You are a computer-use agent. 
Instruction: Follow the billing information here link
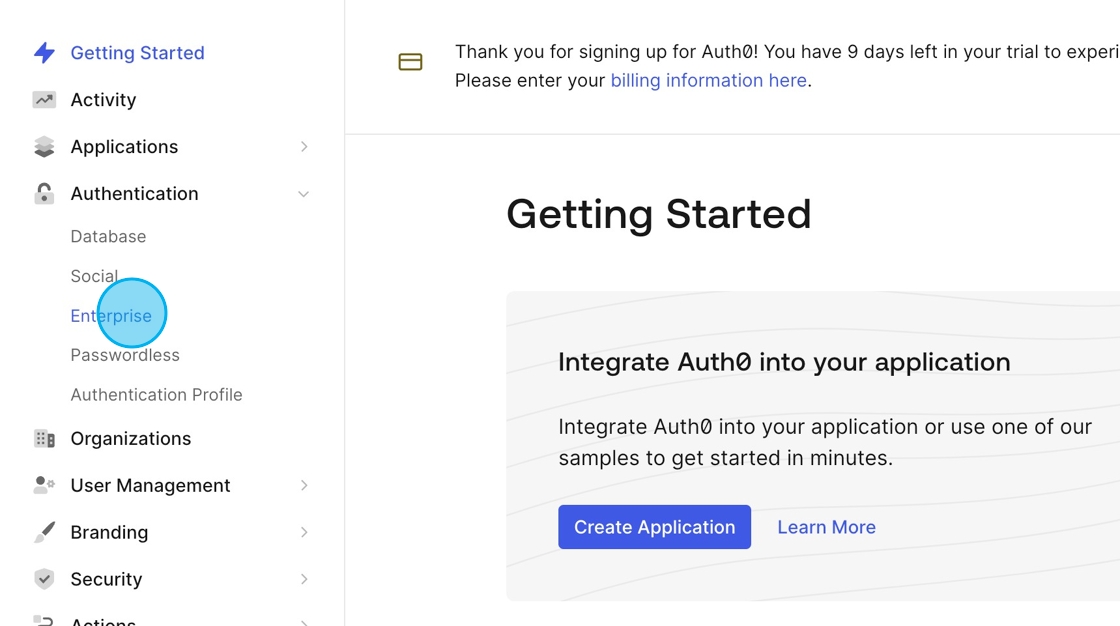[709, 81]
